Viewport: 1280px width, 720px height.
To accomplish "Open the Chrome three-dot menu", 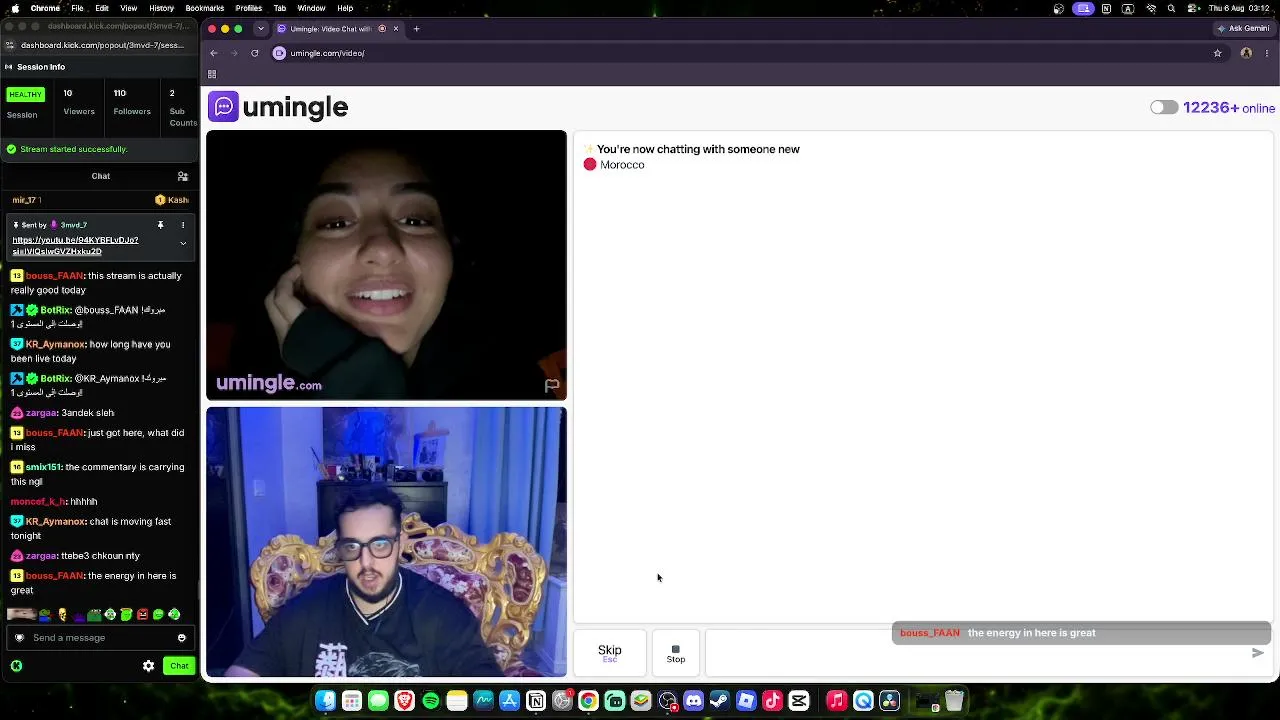I will [1267, 53].
